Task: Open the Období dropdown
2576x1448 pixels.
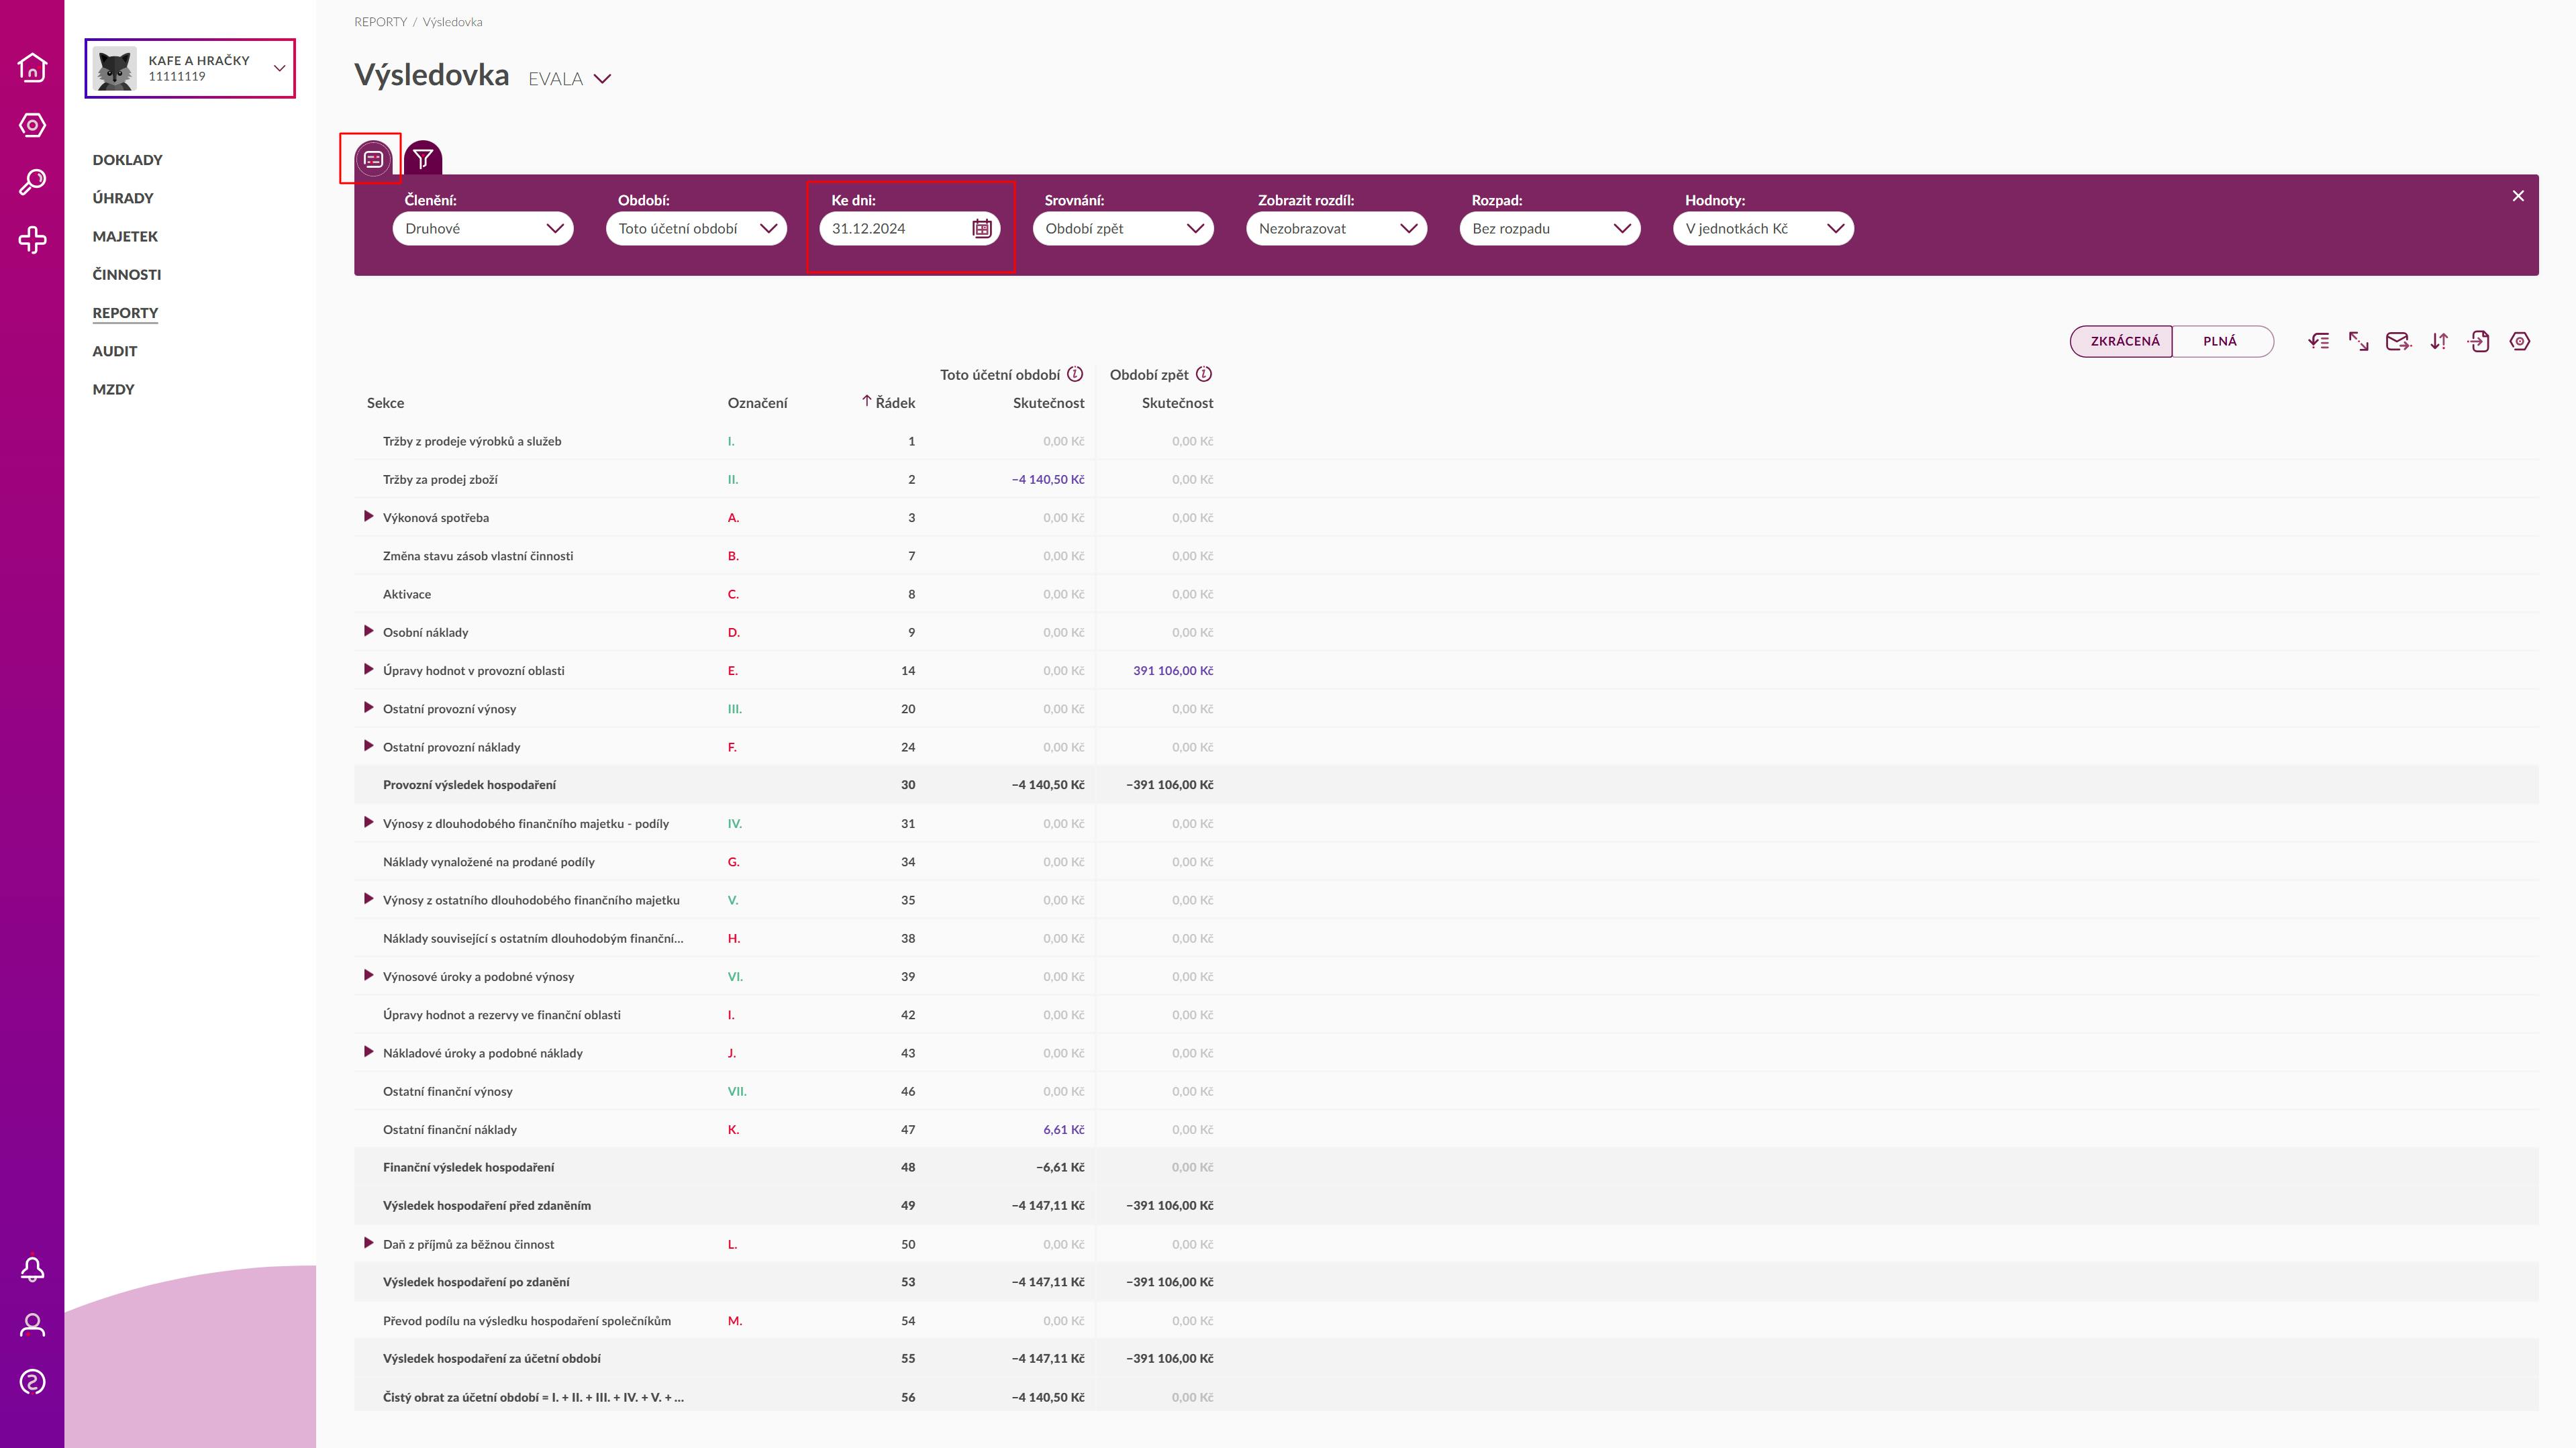Action: (696, 228)
